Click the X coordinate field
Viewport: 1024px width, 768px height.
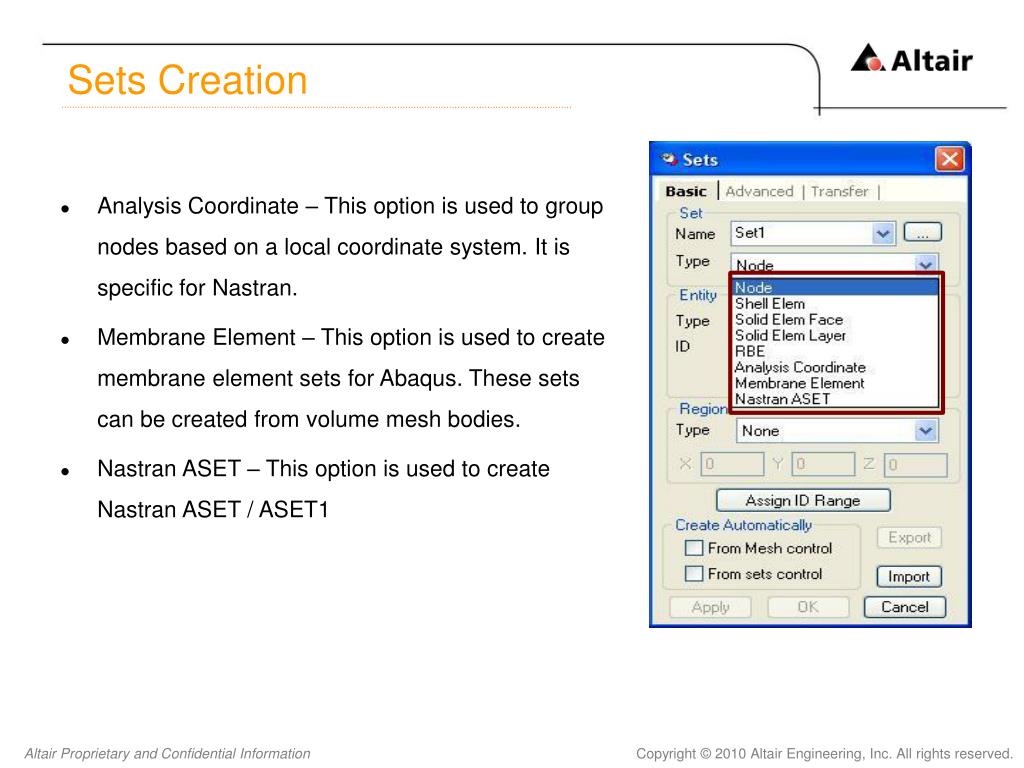[x=731, y=464]
